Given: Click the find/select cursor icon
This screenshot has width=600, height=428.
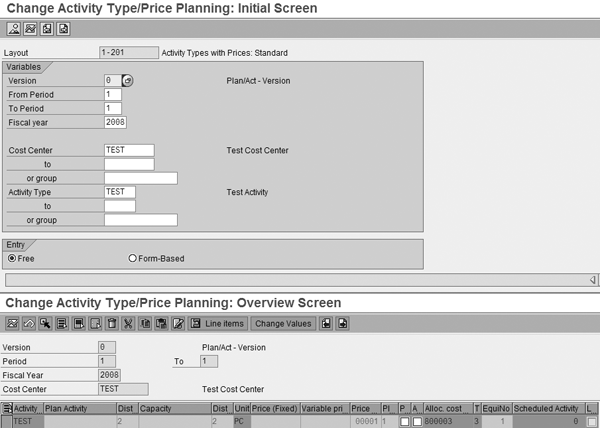Looking at the screenshot, I should tap(45, 324).
